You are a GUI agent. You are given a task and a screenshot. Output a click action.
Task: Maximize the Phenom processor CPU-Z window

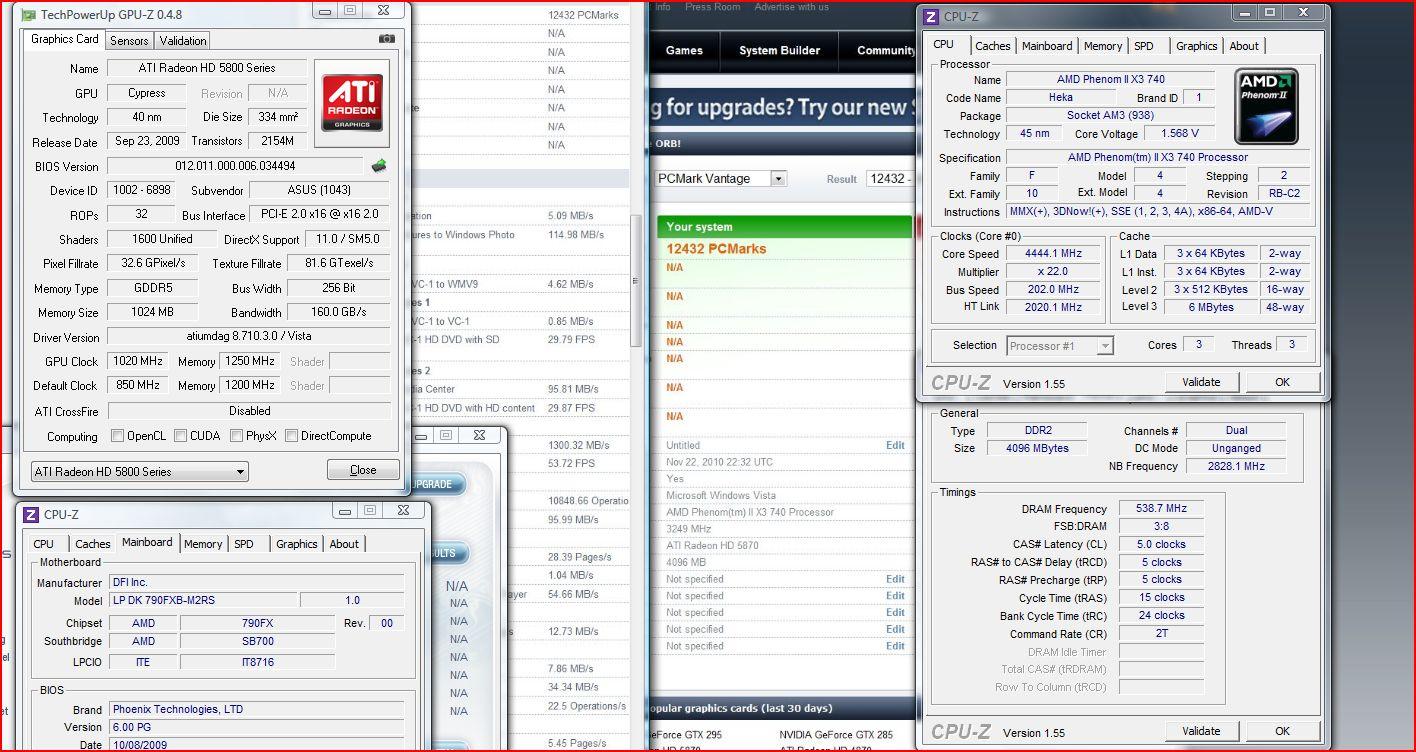pyautogui.click(x=1270, y=12)
